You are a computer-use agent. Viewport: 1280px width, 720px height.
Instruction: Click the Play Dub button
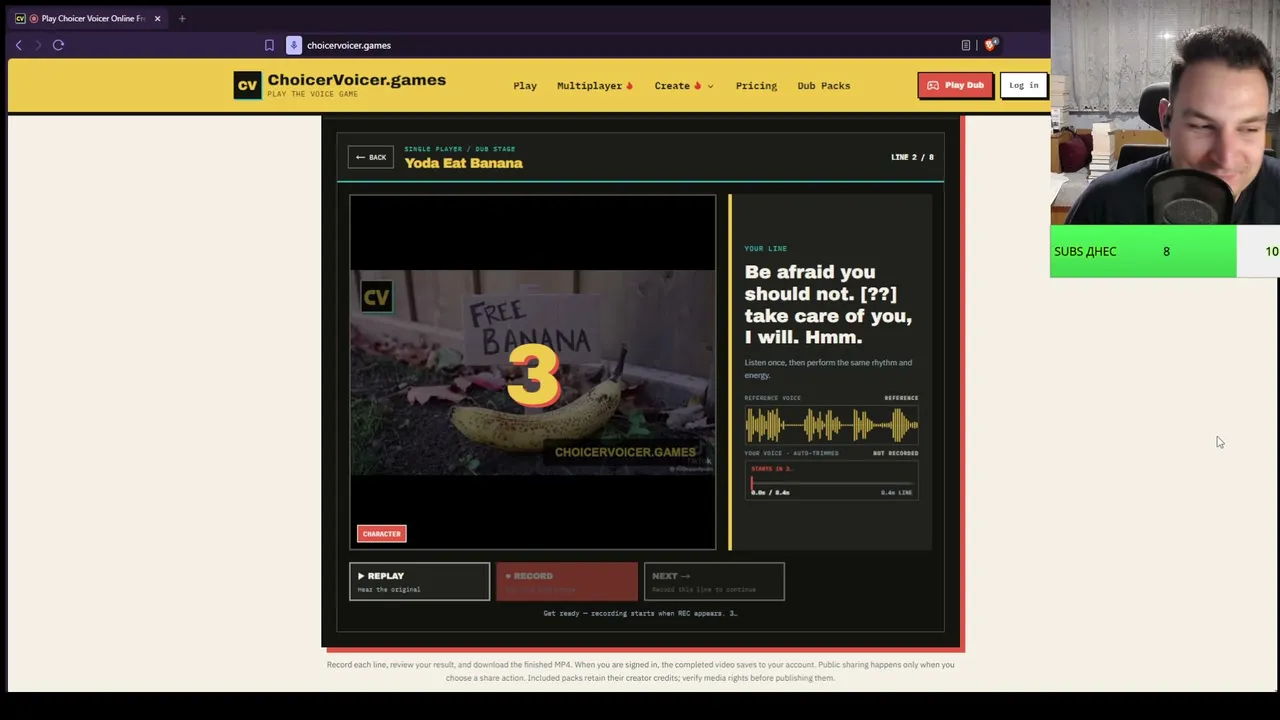pos(955,85)
